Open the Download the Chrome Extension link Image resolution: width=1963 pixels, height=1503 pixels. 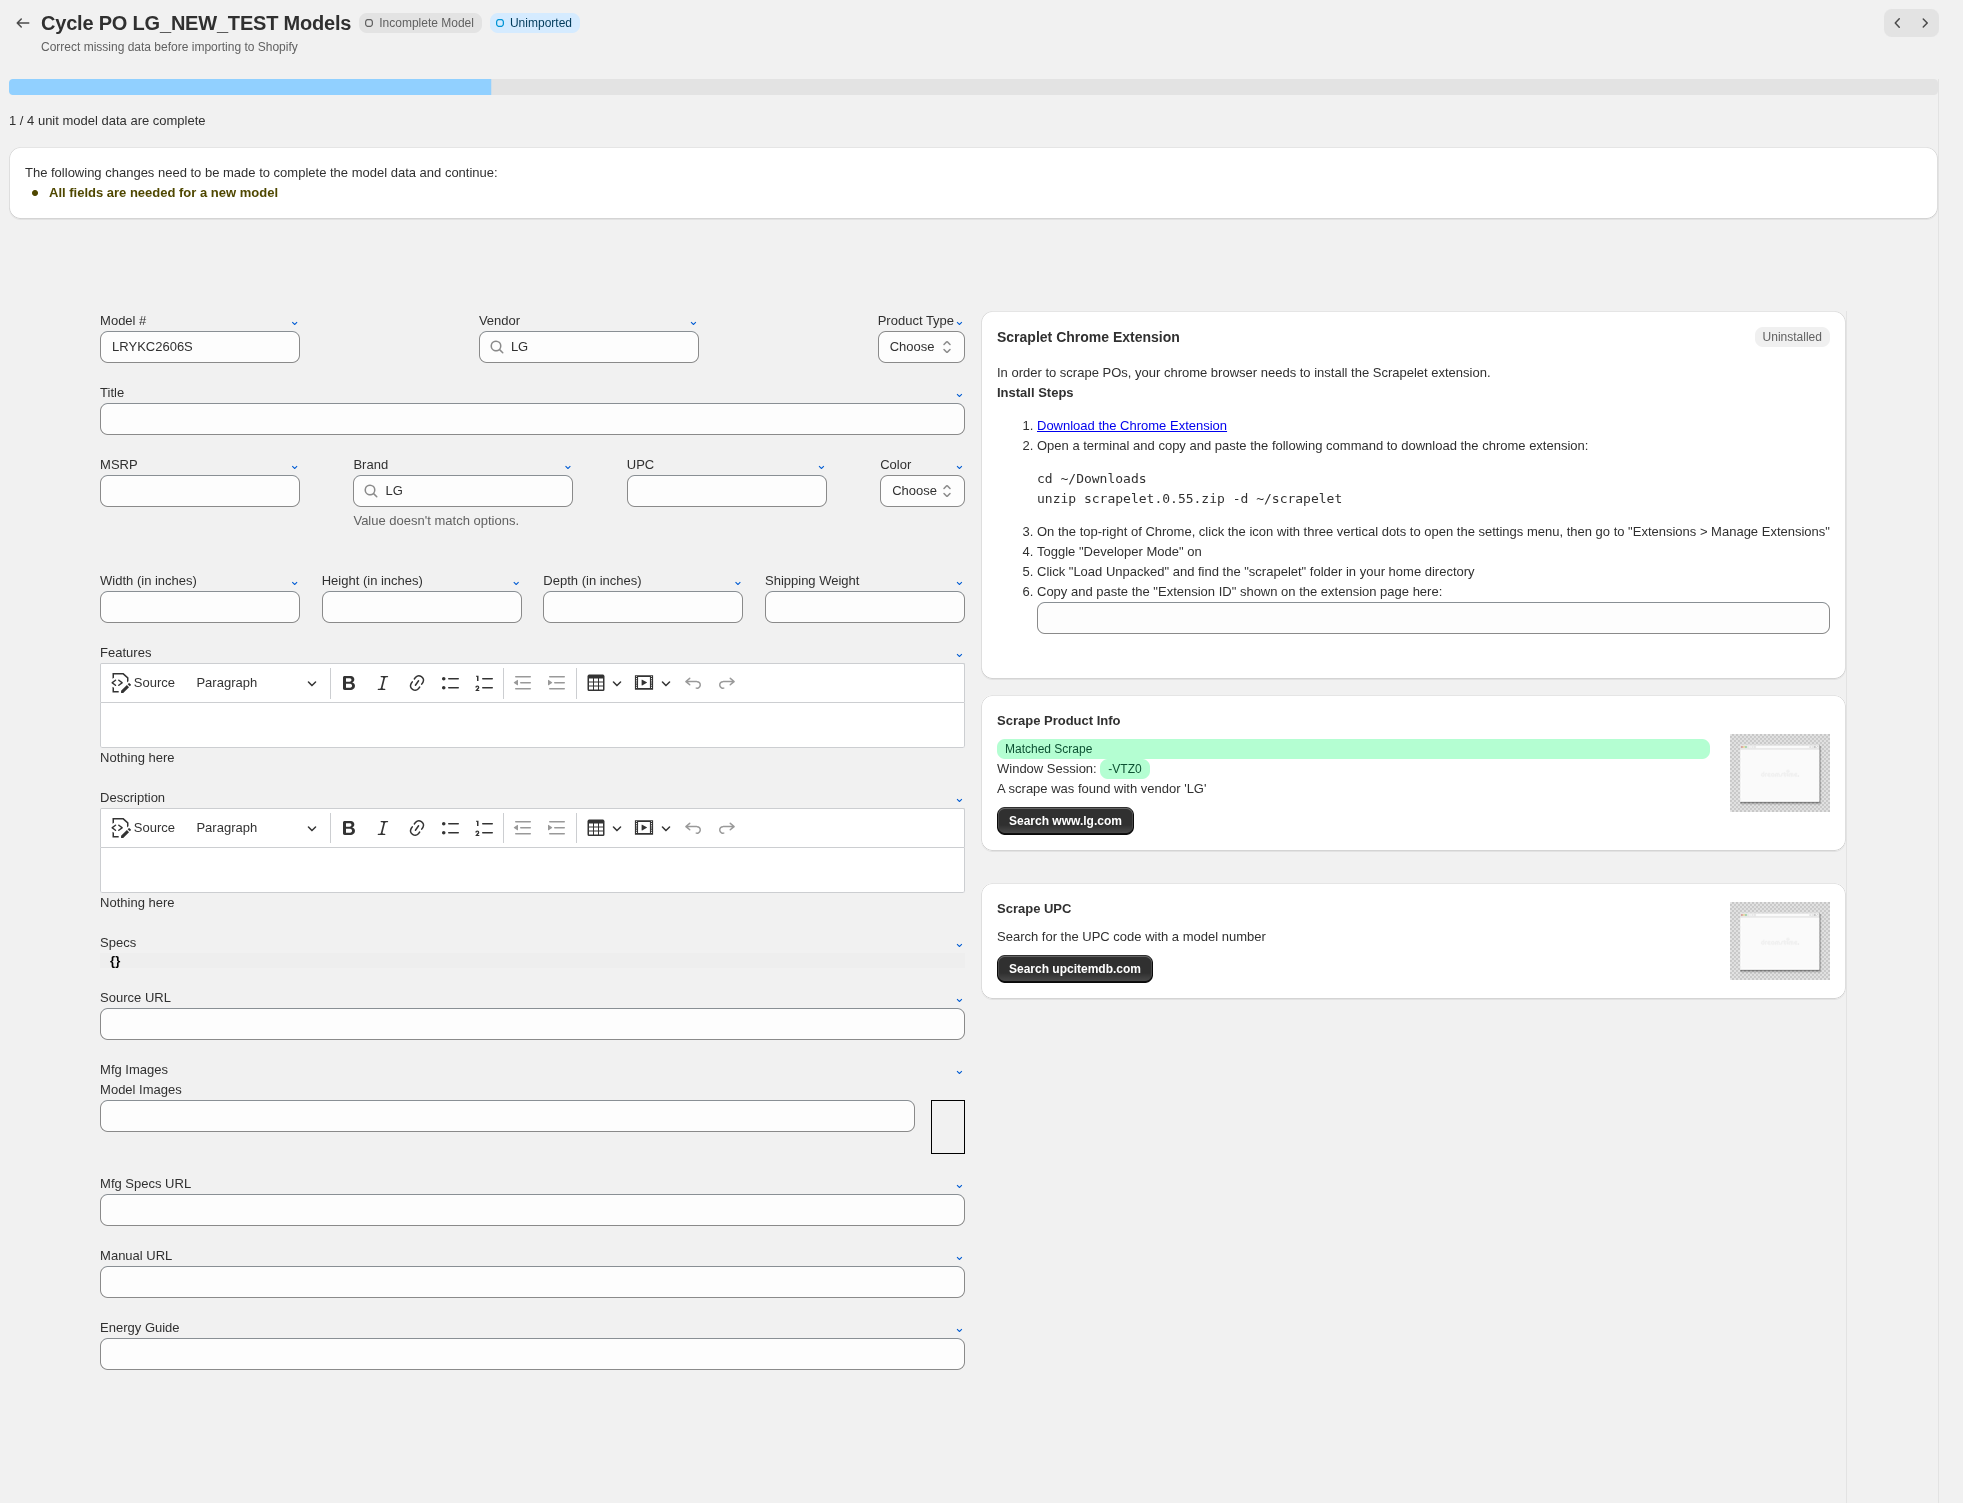pyautogui.click(x=1131, y=426)
